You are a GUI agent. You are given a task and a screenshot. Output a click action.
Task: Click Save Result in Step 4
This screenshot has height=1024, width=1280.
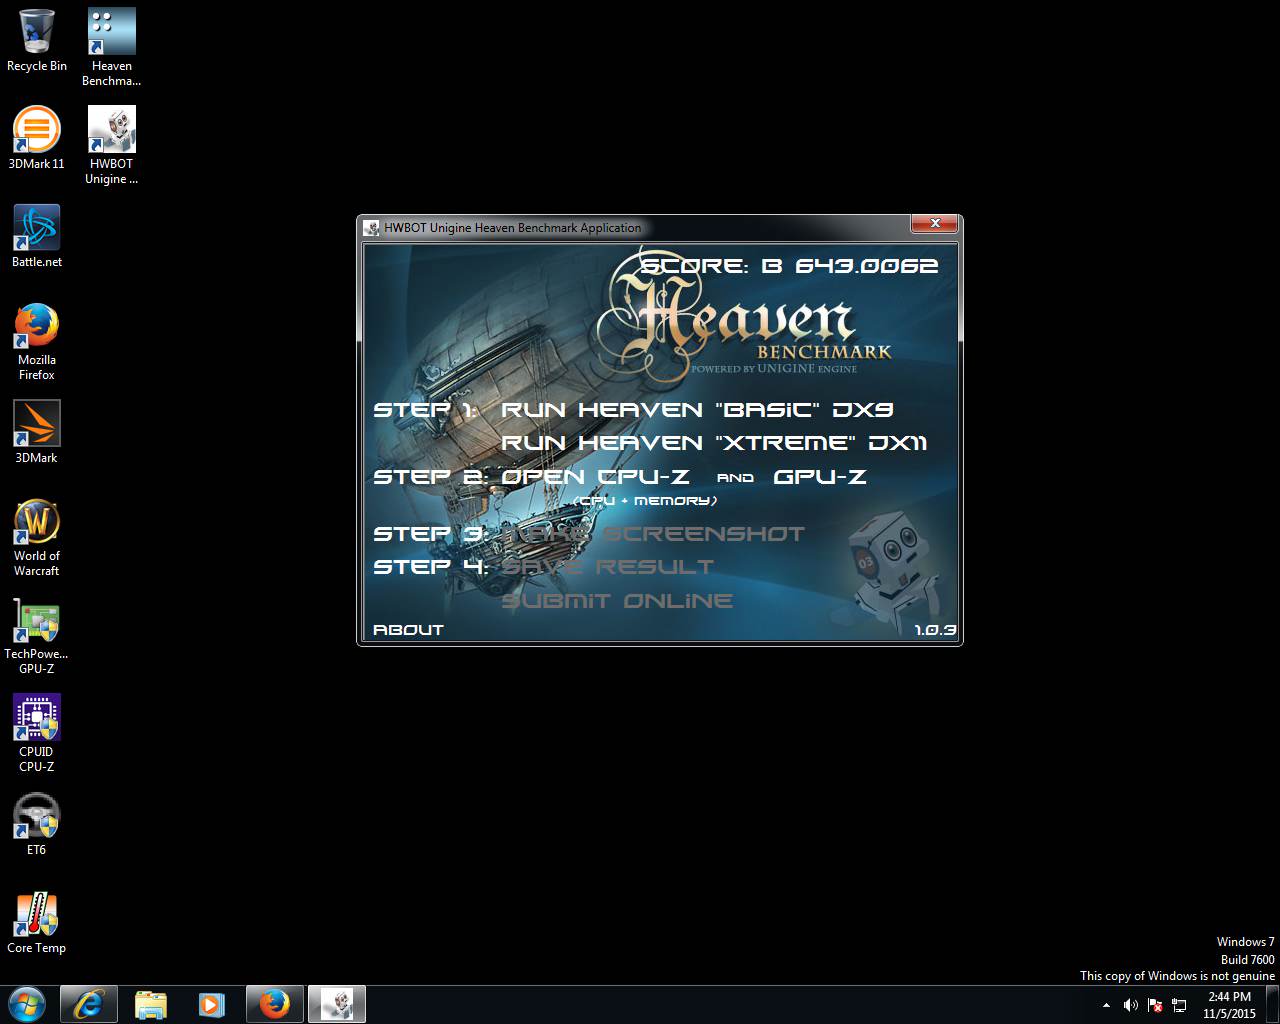[607, 567]
